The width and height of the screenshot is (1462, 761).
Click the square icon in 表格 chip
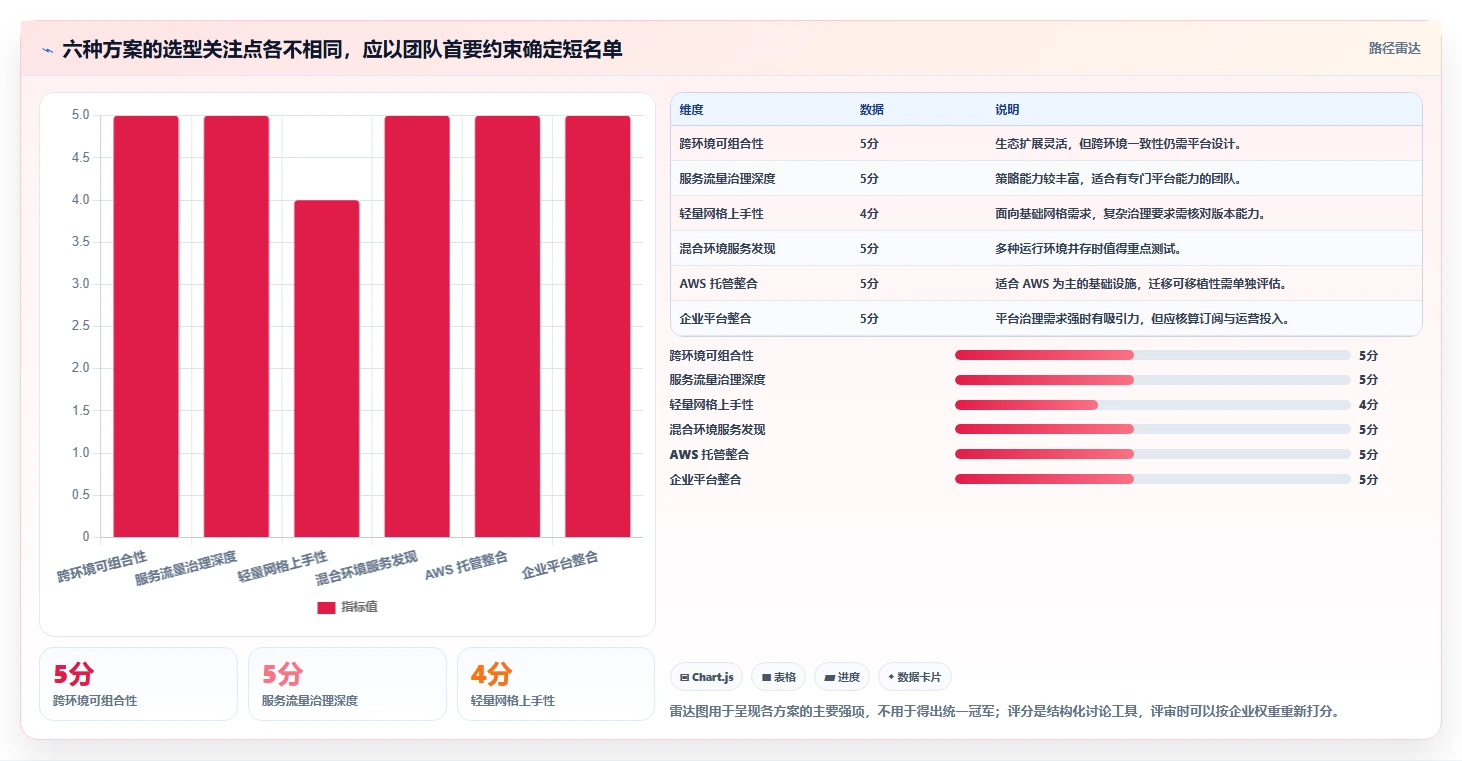(x=766, y=678)
